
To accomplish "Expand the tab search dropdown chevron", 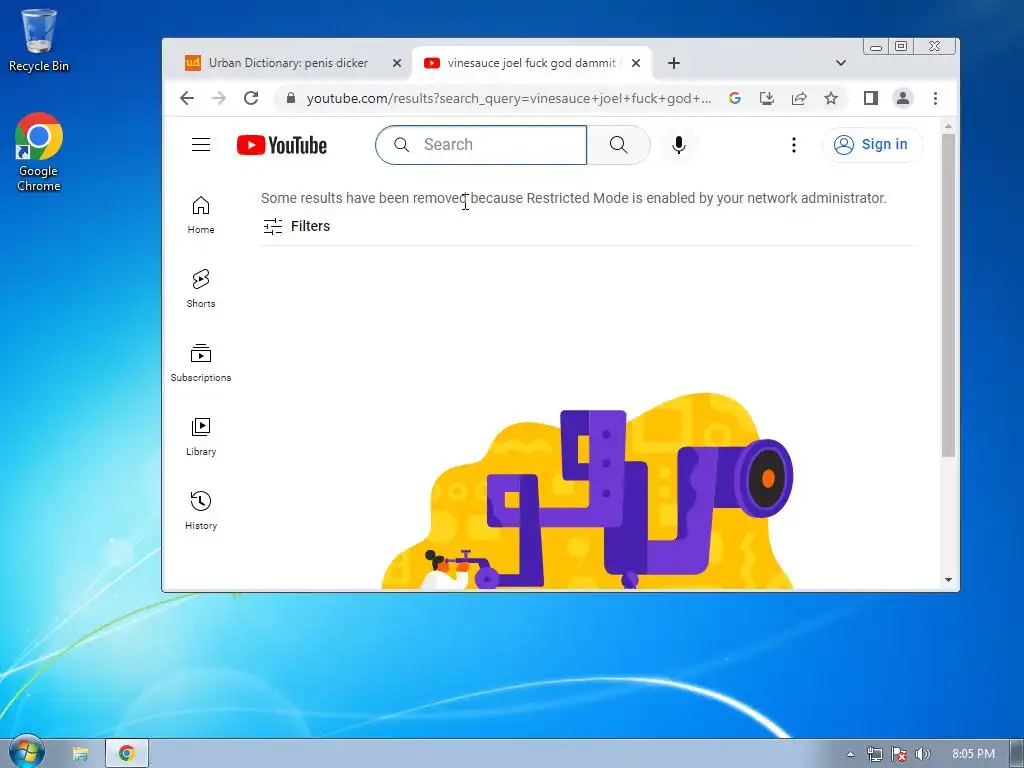I will (840, 63).
